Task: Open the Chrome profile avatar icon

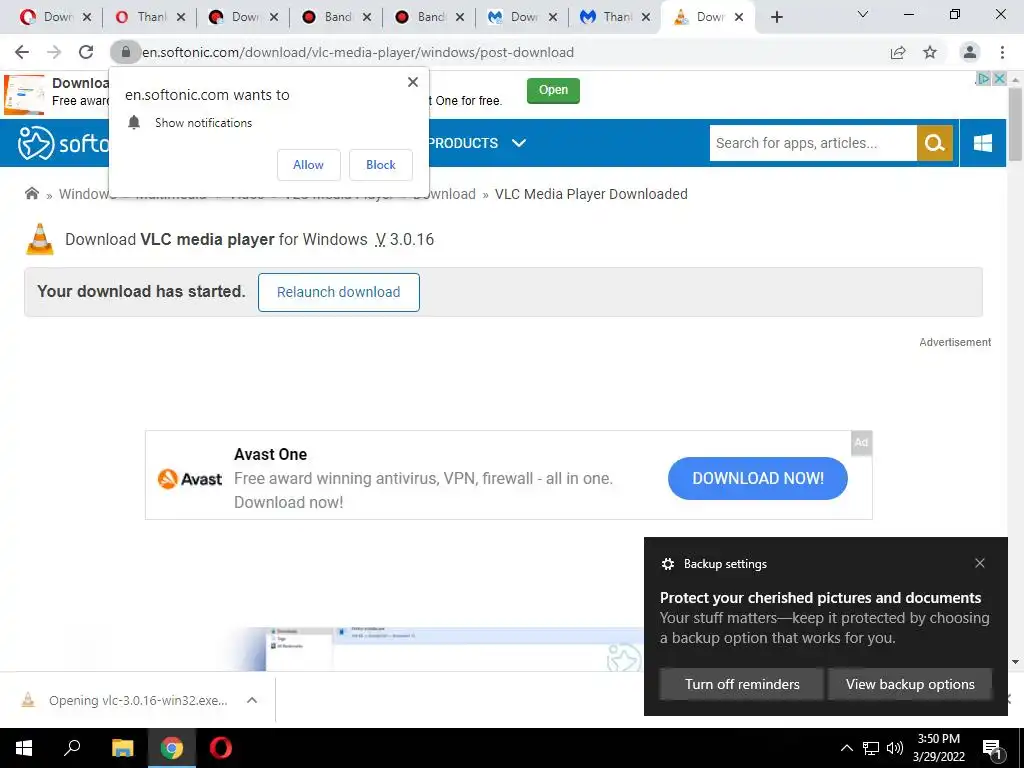Action: click(x=970, y=52)
